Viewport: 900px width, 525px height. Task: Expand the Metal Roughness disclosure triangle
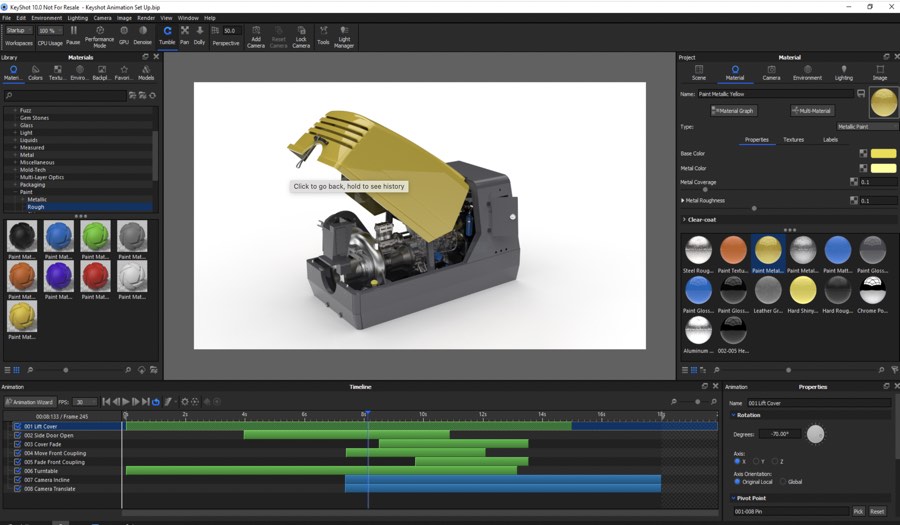click(x=683, y=201)
